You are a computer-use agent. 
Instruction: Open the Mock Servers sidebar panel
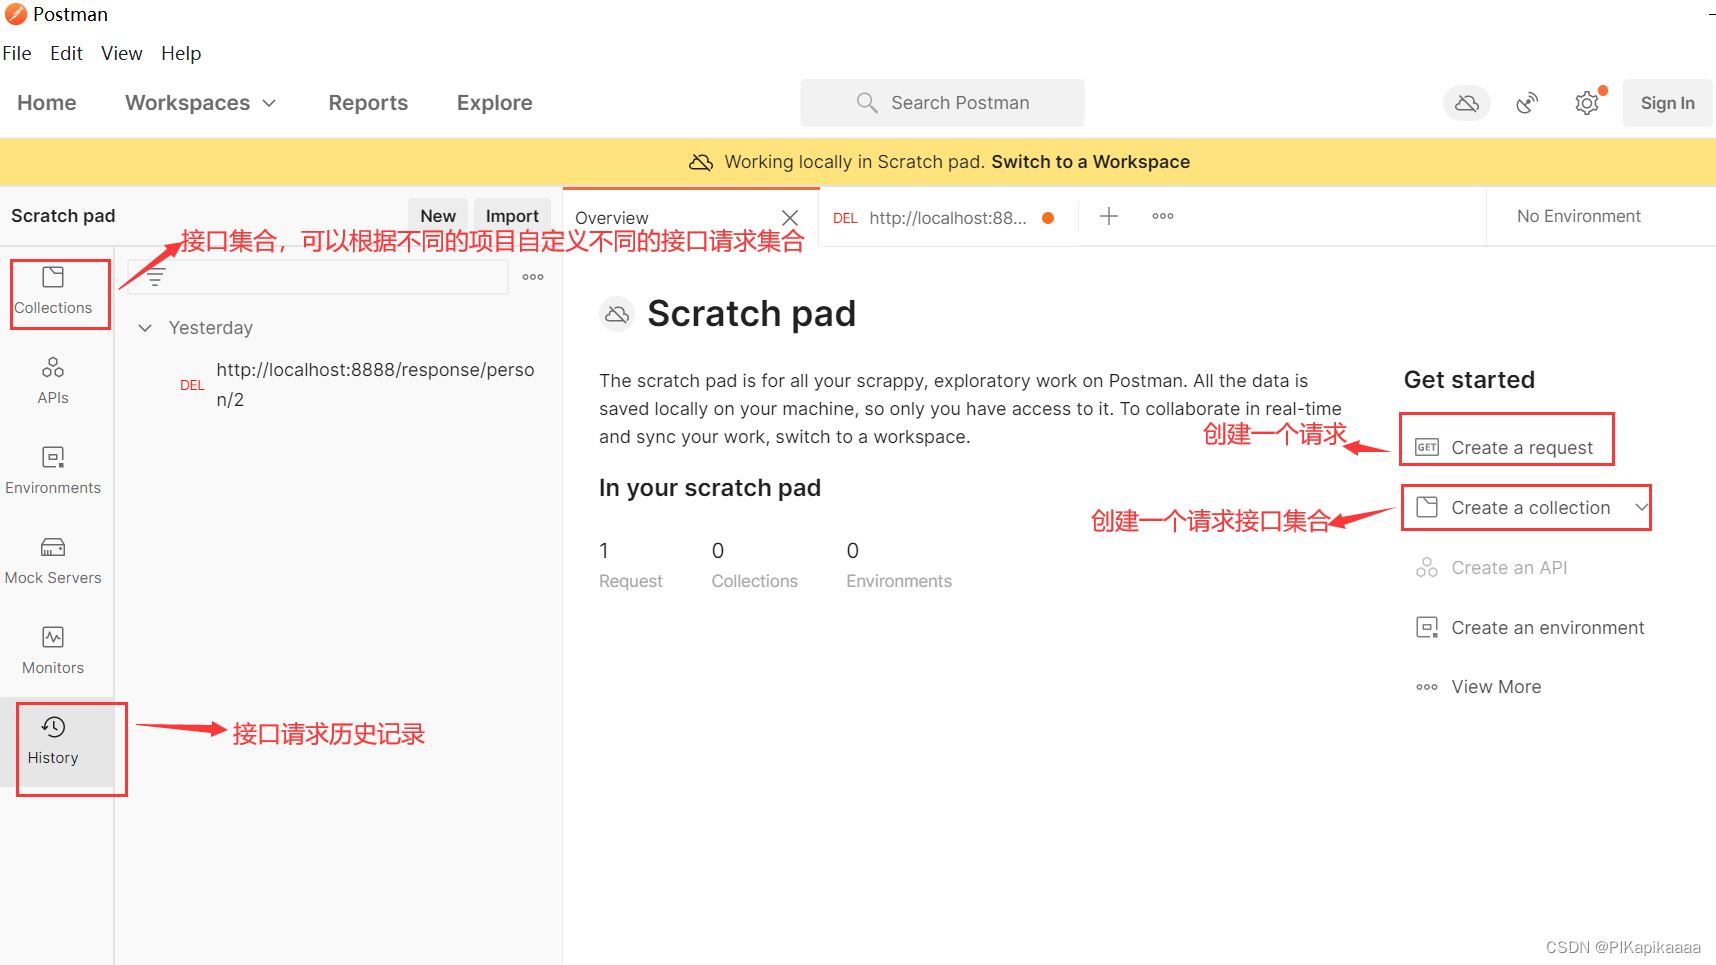click(53, 561)
